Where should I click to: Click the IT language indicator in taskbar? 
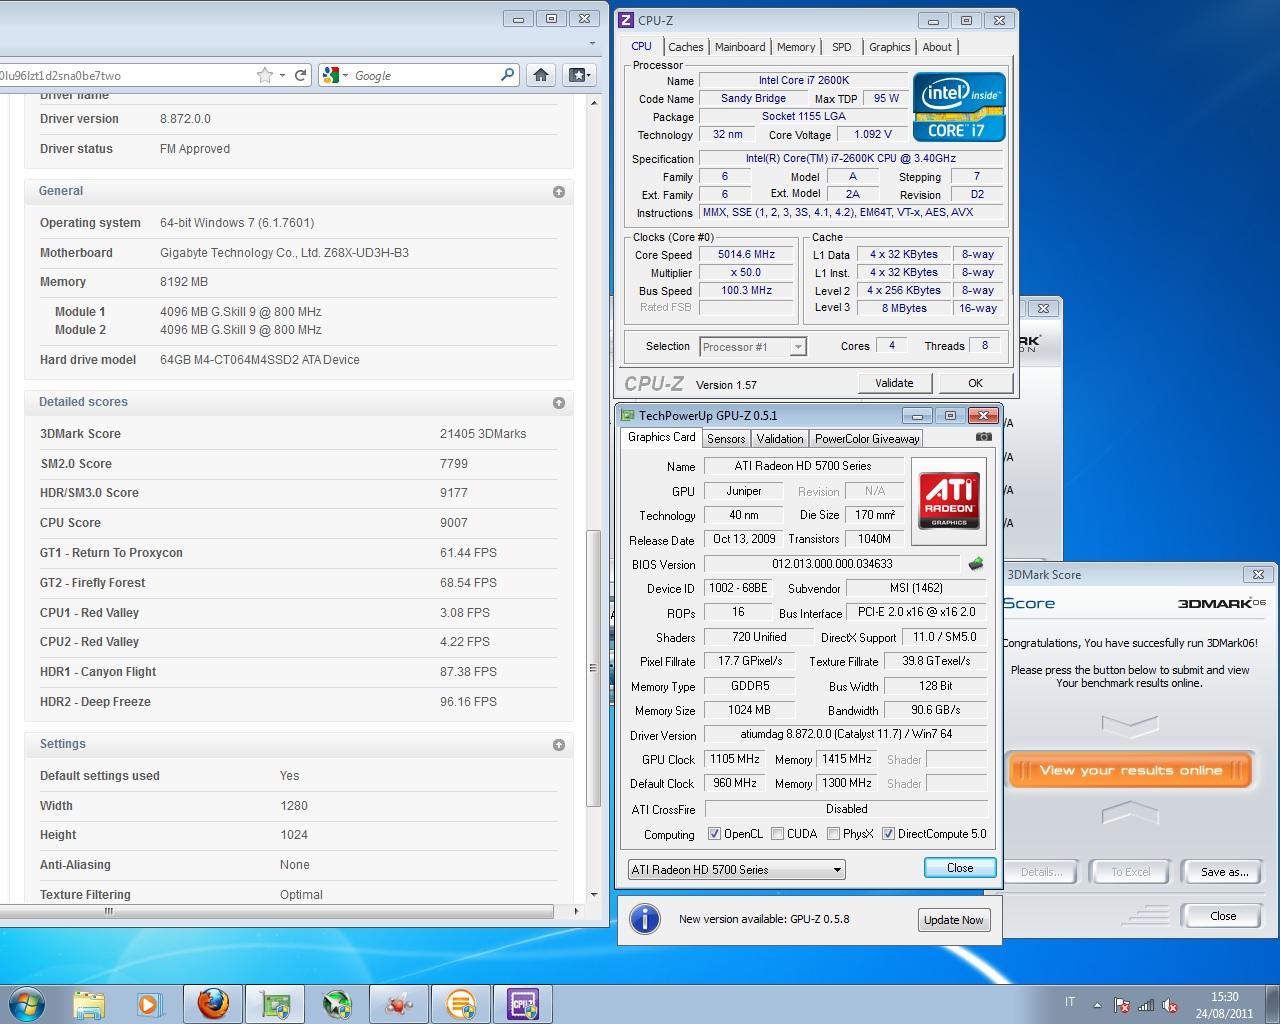(1070, 1002)
